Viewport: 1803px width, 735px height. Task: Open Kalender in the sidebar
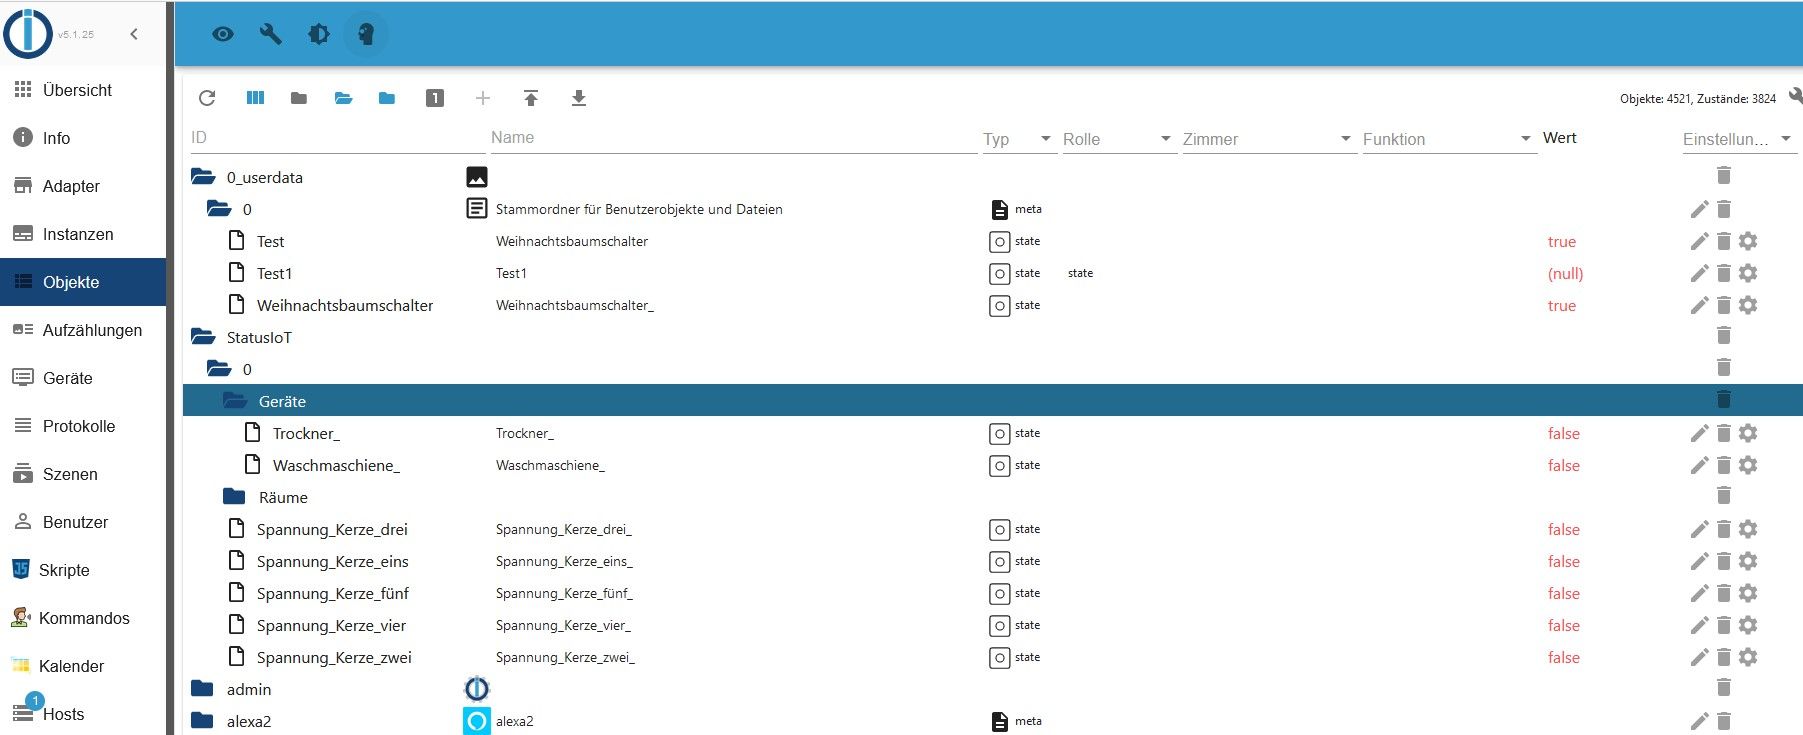[x=82, y=666]
